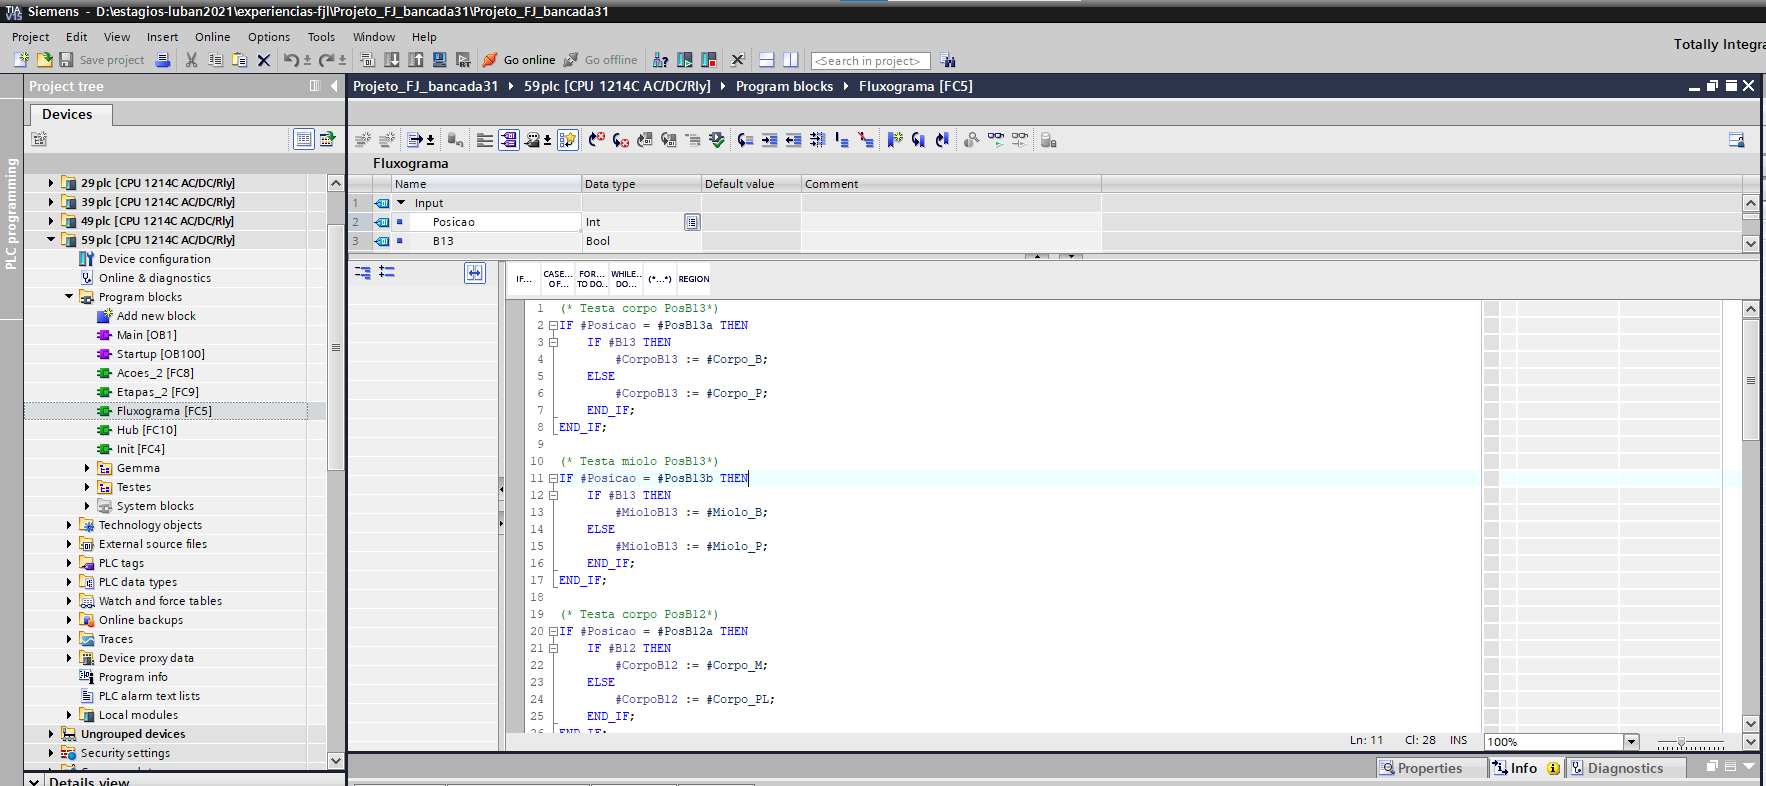Toggle favorites display in the editor
Screen dimensions: 1766x786
(x=568, y=140)
